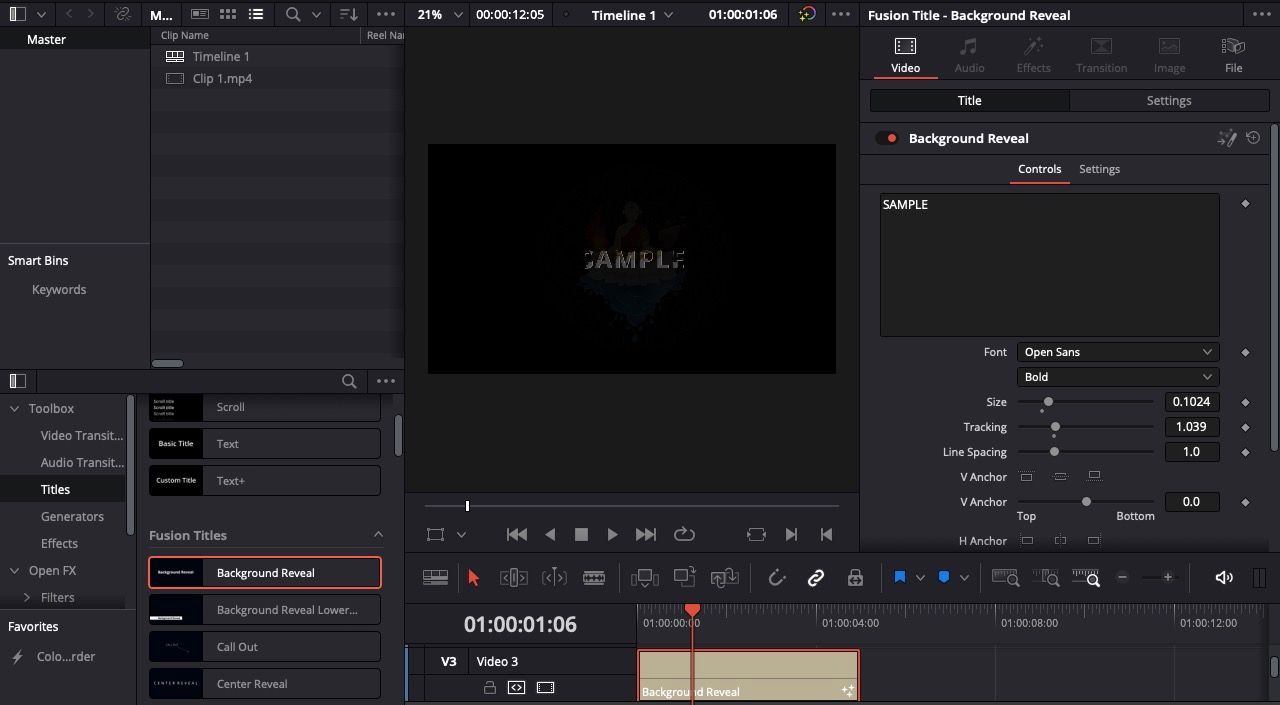Add a blue flag to the clip
This screenshot has width=1280, height=705.
click(899, 577)
